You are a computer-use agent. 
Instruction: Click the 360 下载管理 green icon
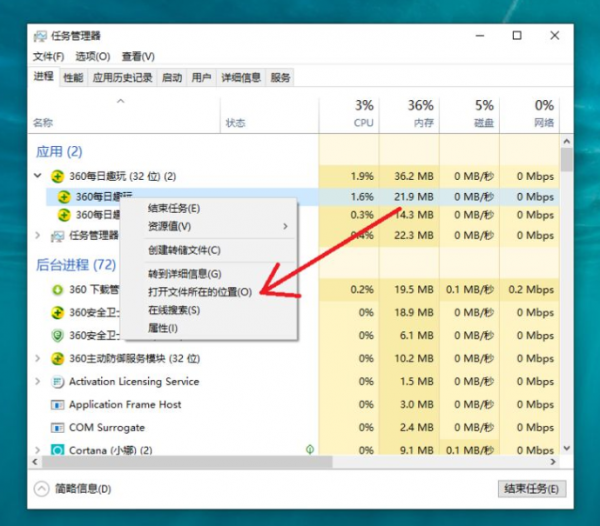57,290
